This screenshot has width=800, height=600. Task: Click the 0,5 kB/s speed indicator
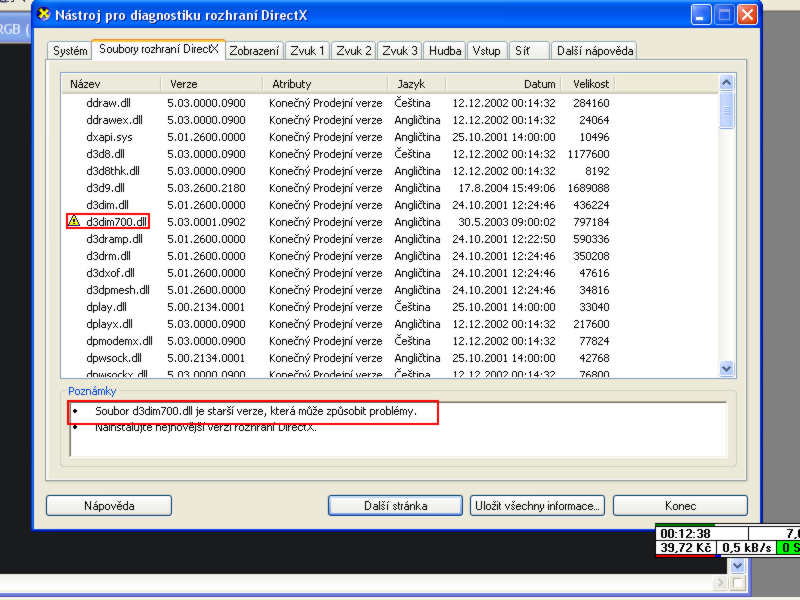click(x=746, y=547)
